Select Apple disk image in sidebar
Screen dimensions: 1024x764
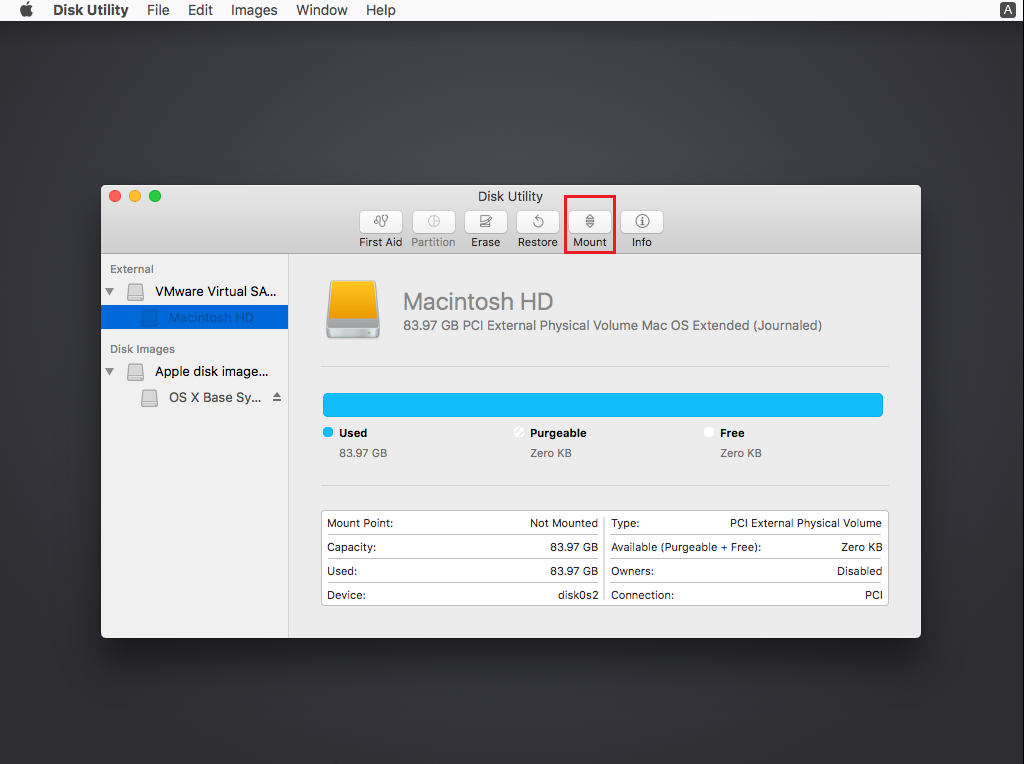click(x=211, y=372)
